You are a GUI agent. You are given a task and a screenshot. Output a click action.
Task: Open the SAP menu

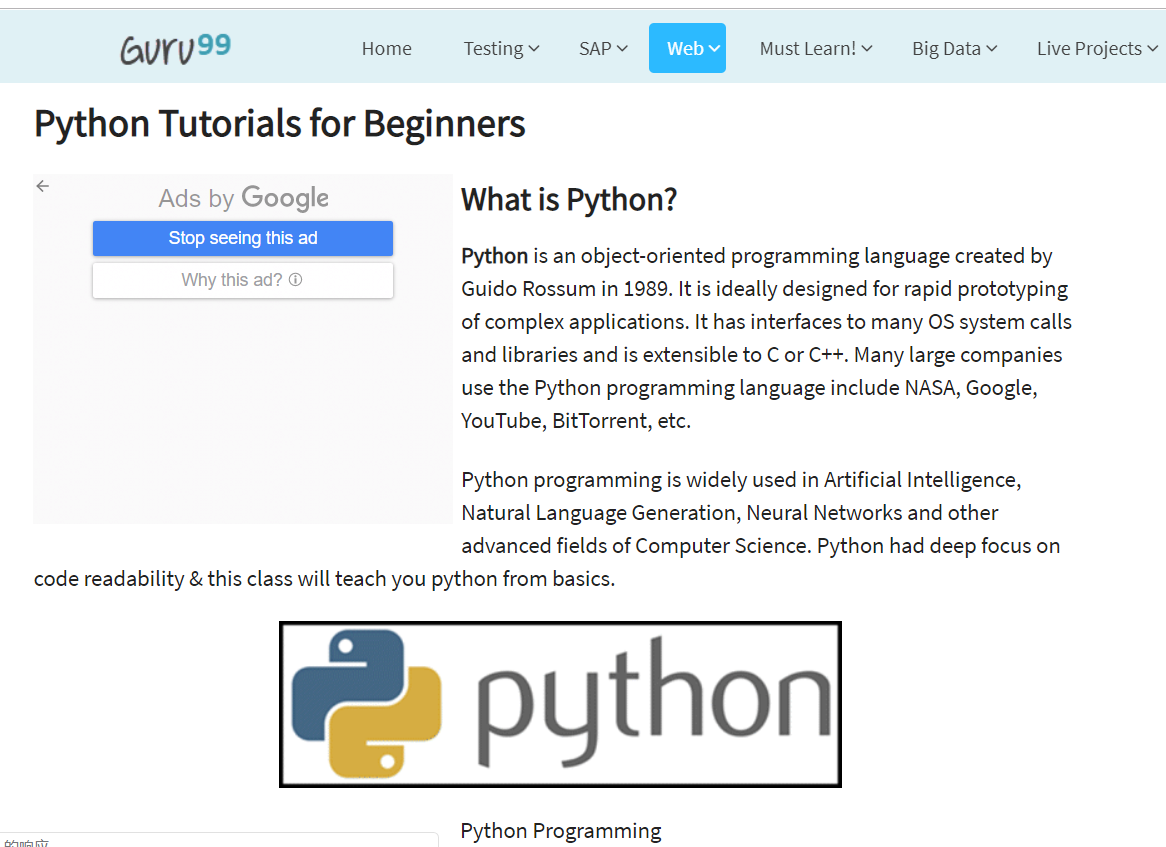(x=603, y=48)
